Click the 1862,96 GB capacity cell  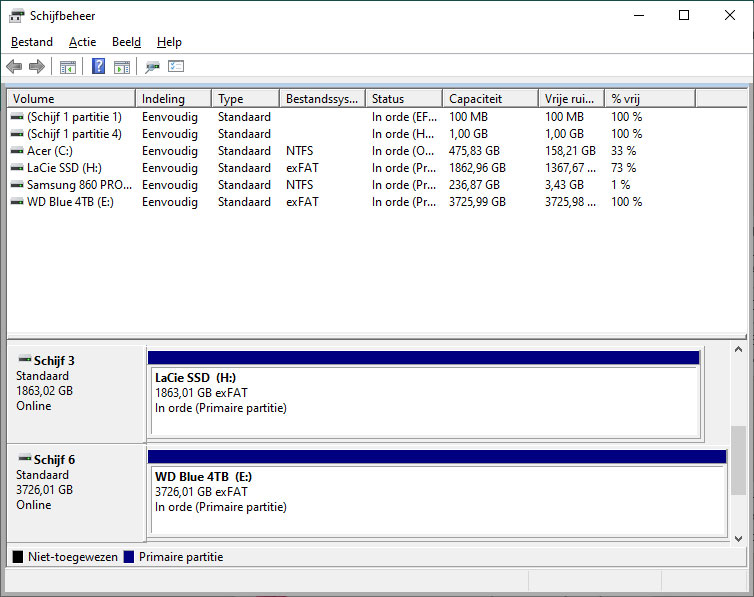click(x=478, y=168)
